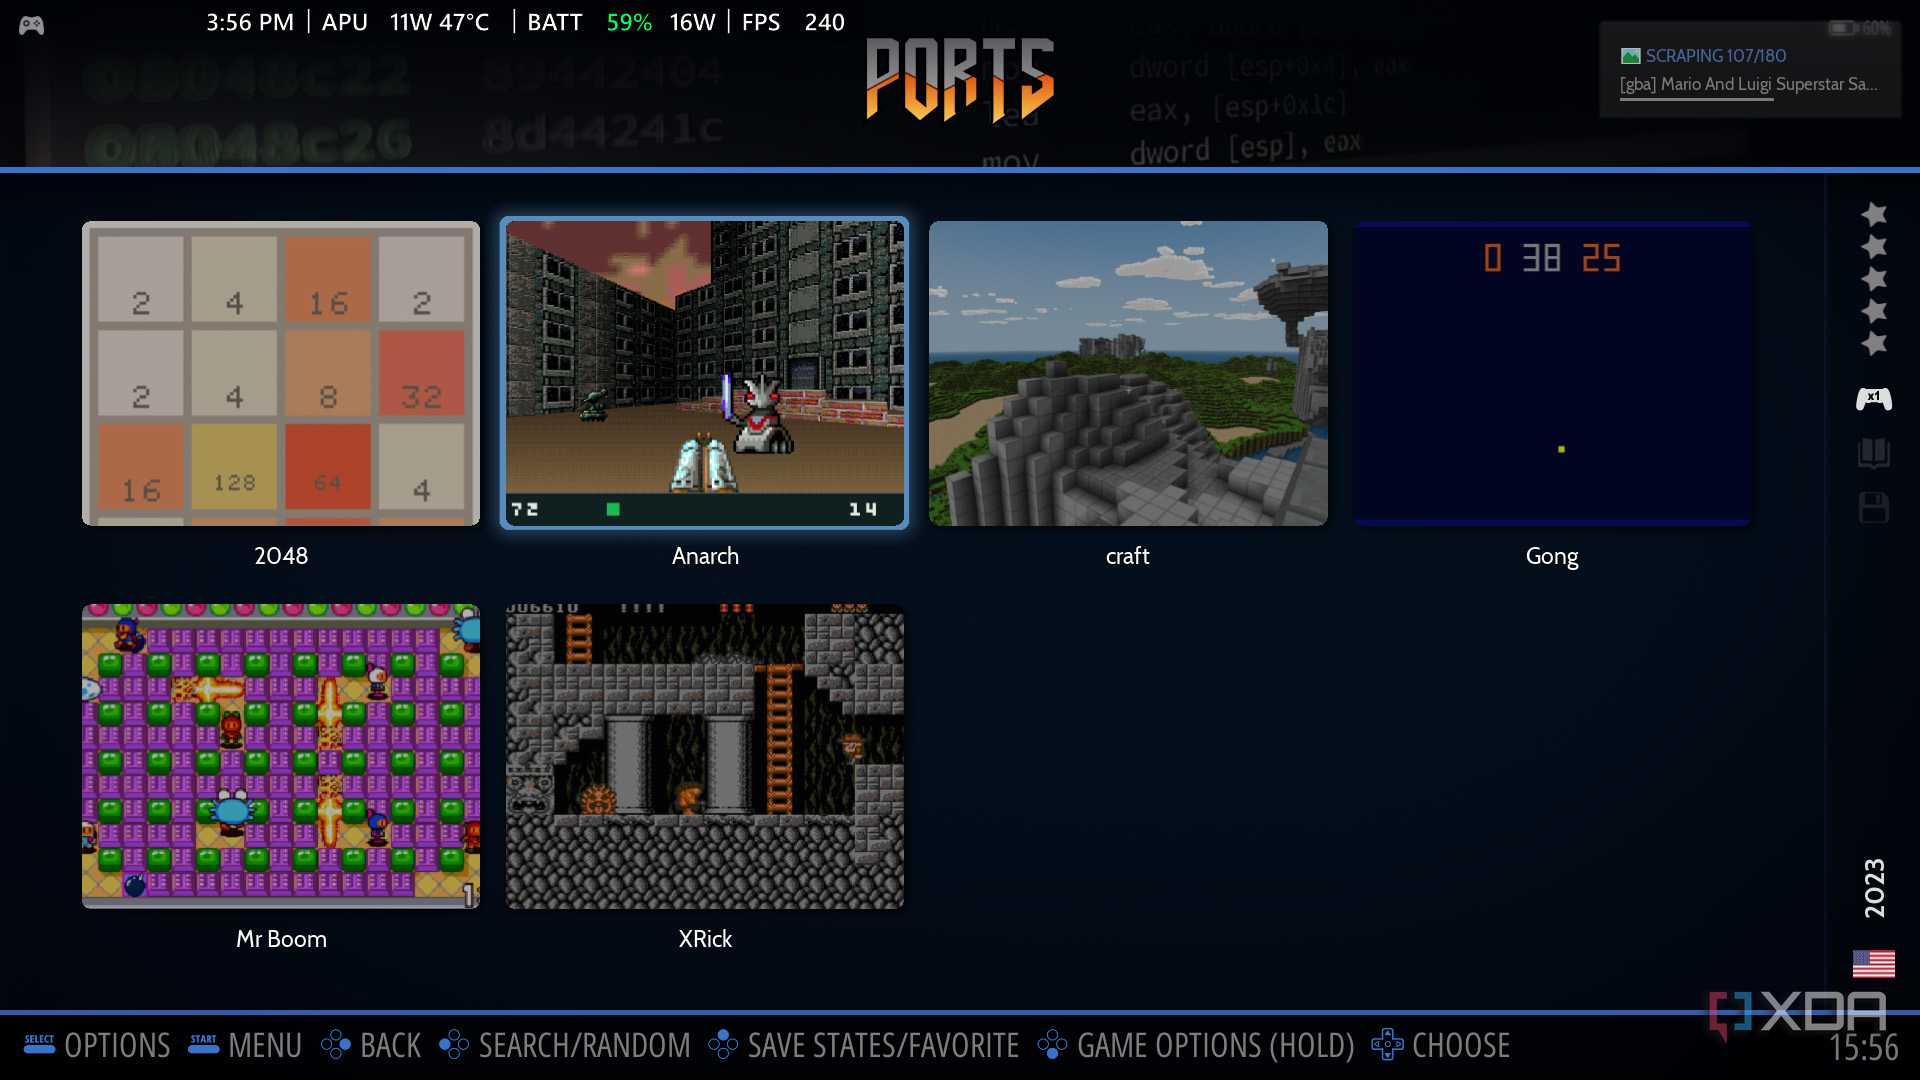Click SAVE STATES/FAVORITE in the help bar

(883, 1046)
